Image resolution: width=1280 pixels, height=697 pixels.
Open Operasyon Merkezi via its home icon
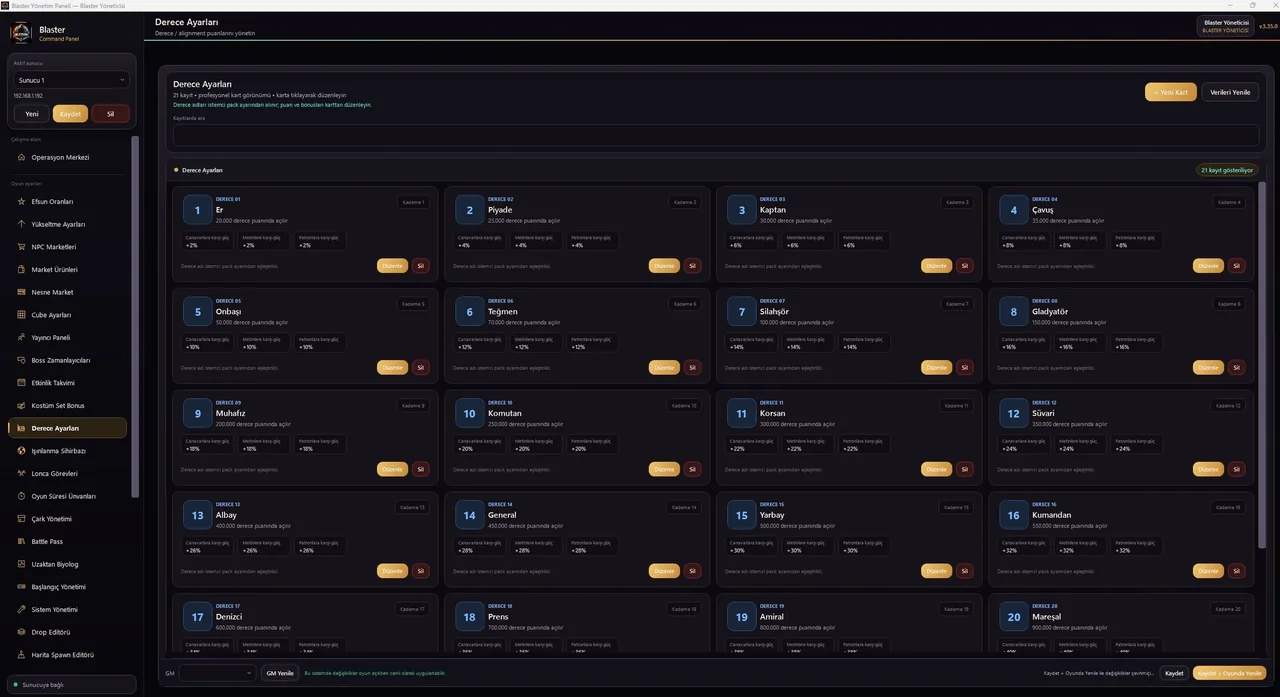(21, 157)
